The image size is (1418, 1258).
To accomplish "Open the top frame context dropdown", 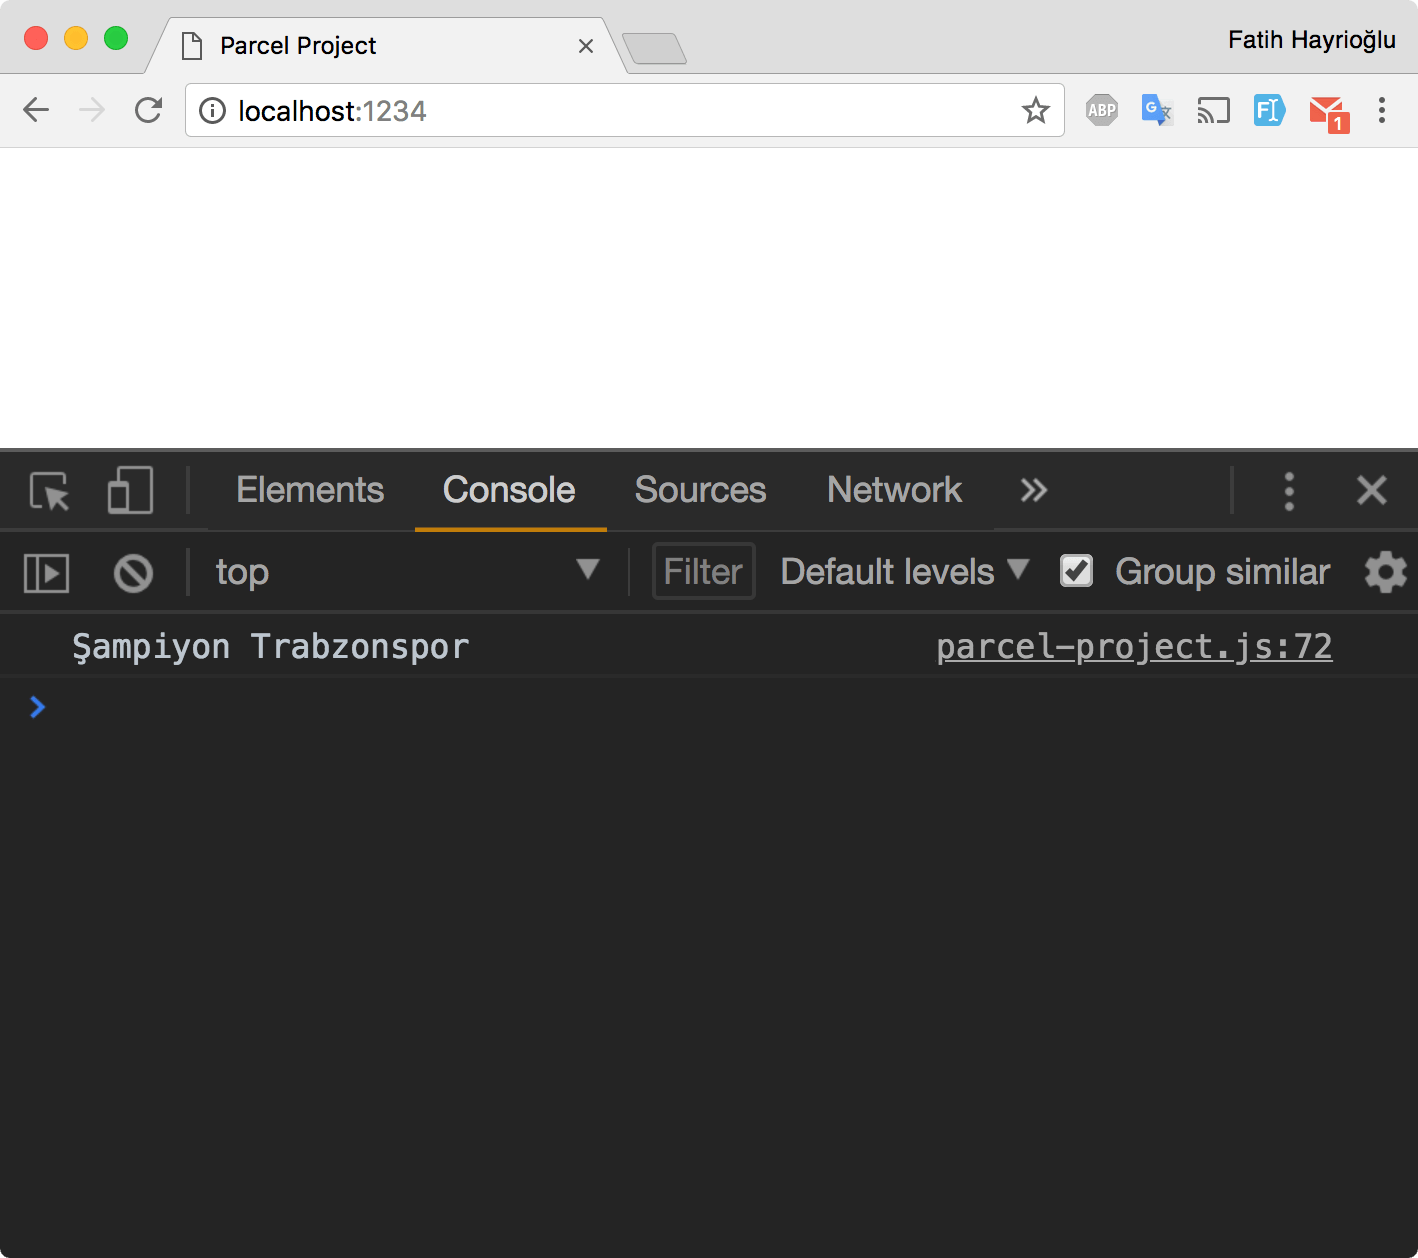I will (407, 571).
